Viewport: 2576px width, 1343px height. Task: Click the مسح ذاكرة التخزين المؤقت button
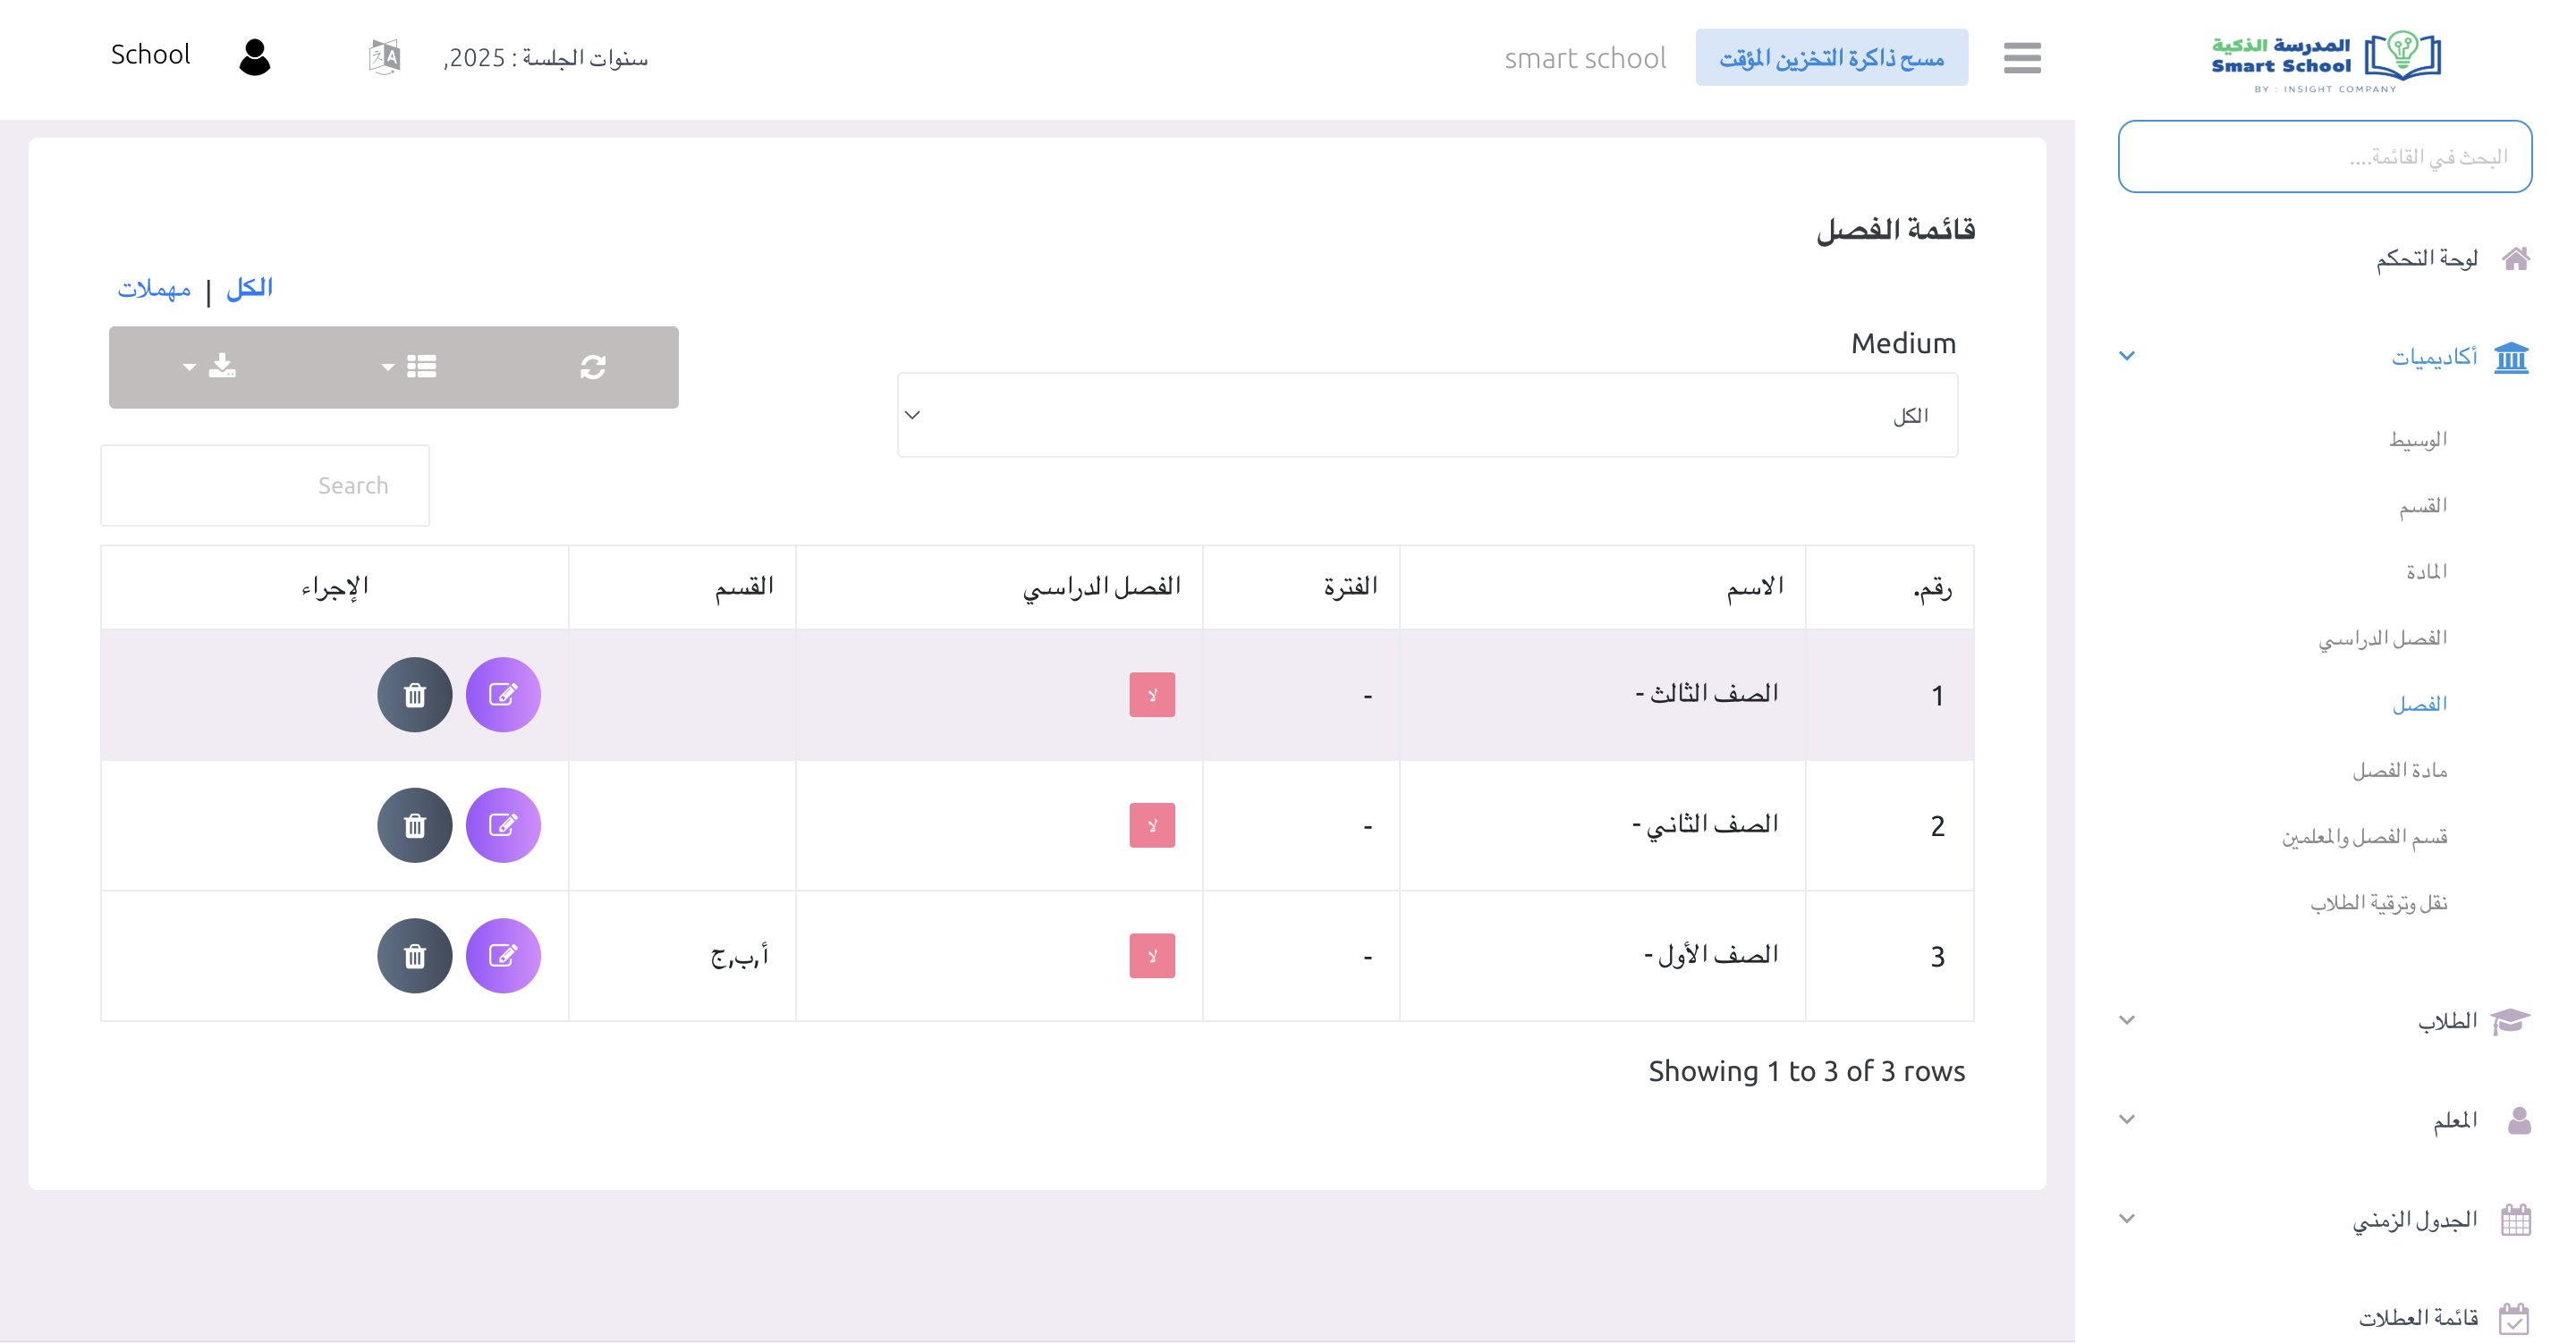tap(1831, 58)
